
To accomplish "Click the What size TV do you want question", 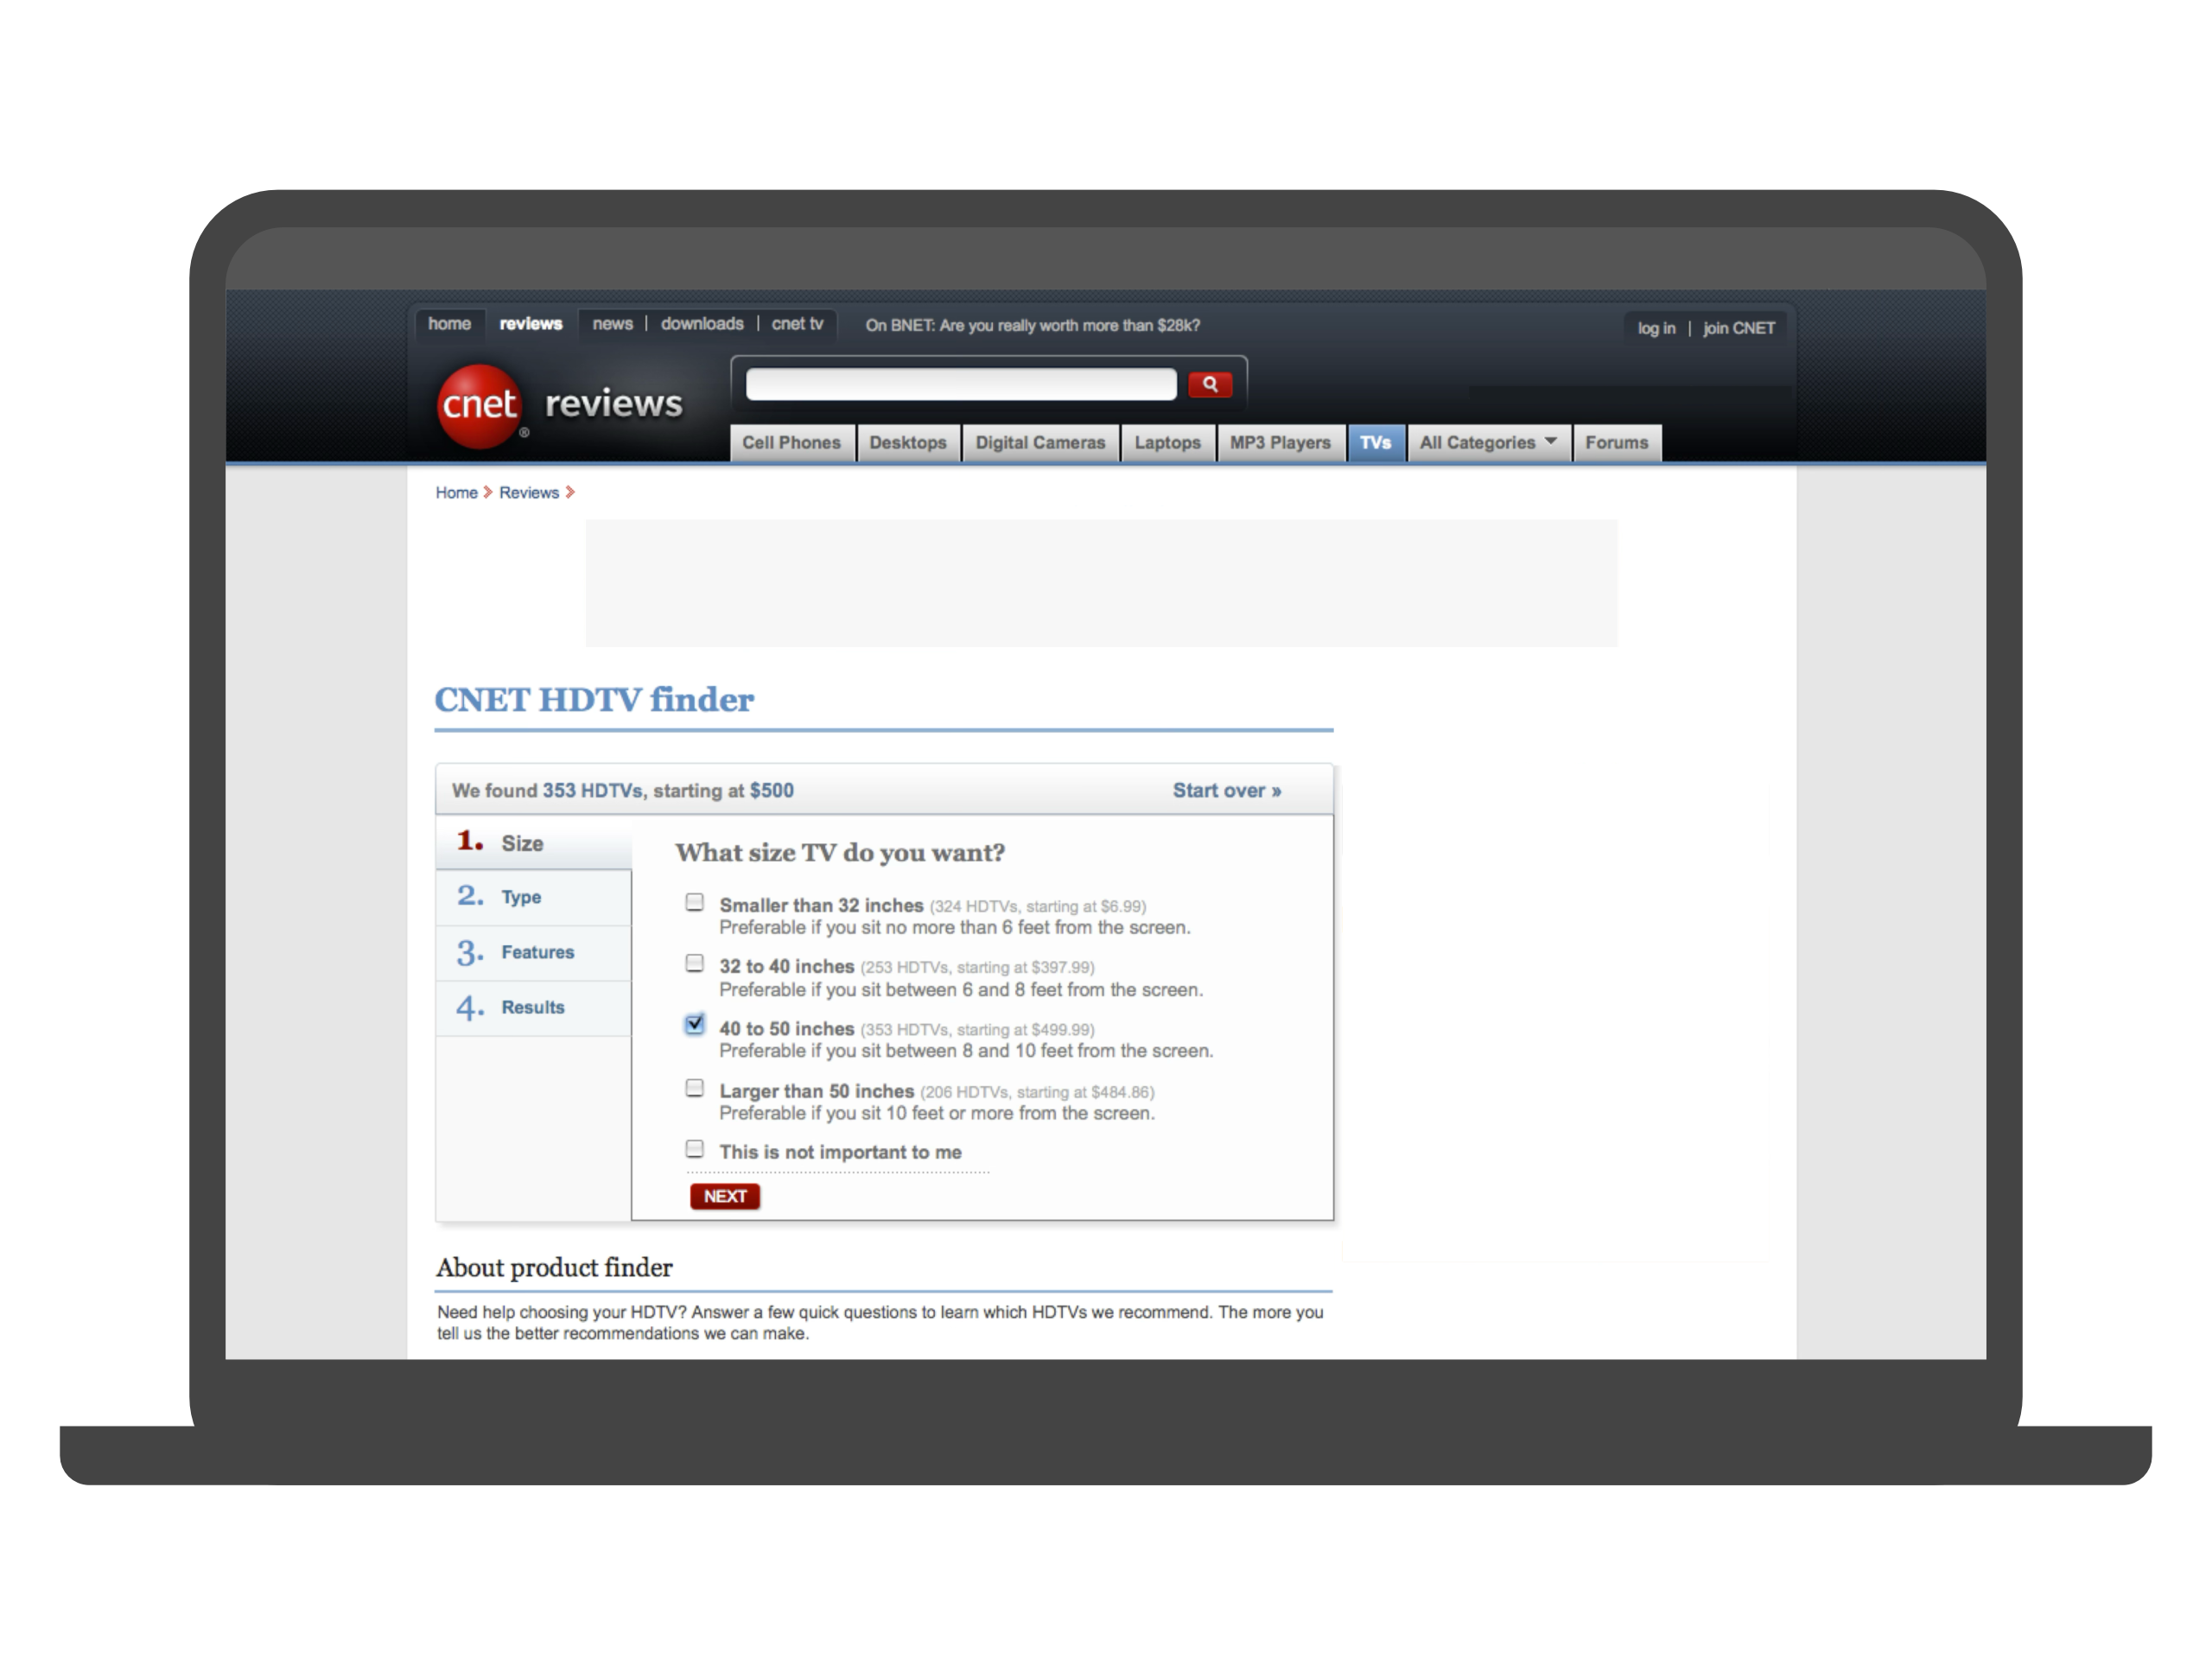I will pos(840,853).
